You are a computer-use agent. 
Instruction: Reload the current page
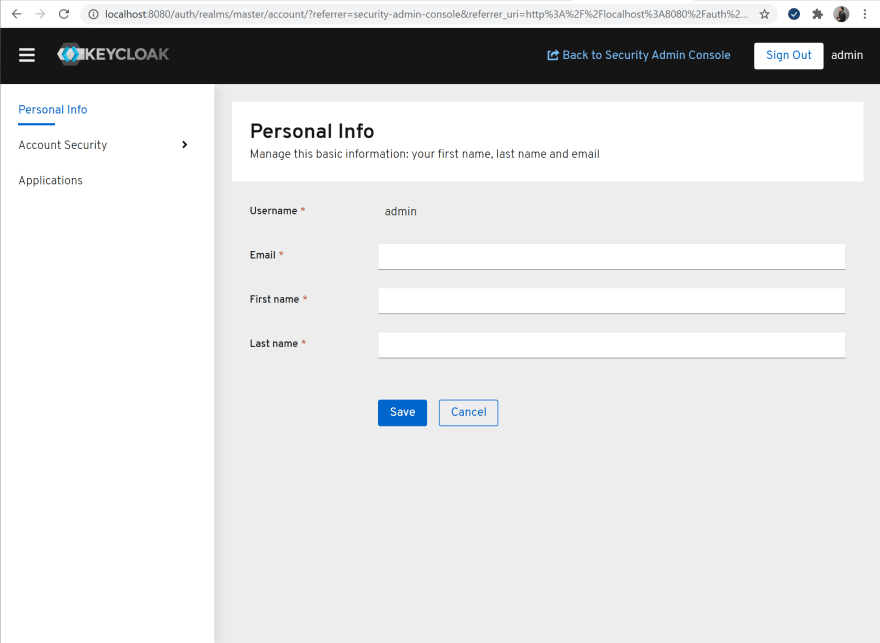pos(64,14)
